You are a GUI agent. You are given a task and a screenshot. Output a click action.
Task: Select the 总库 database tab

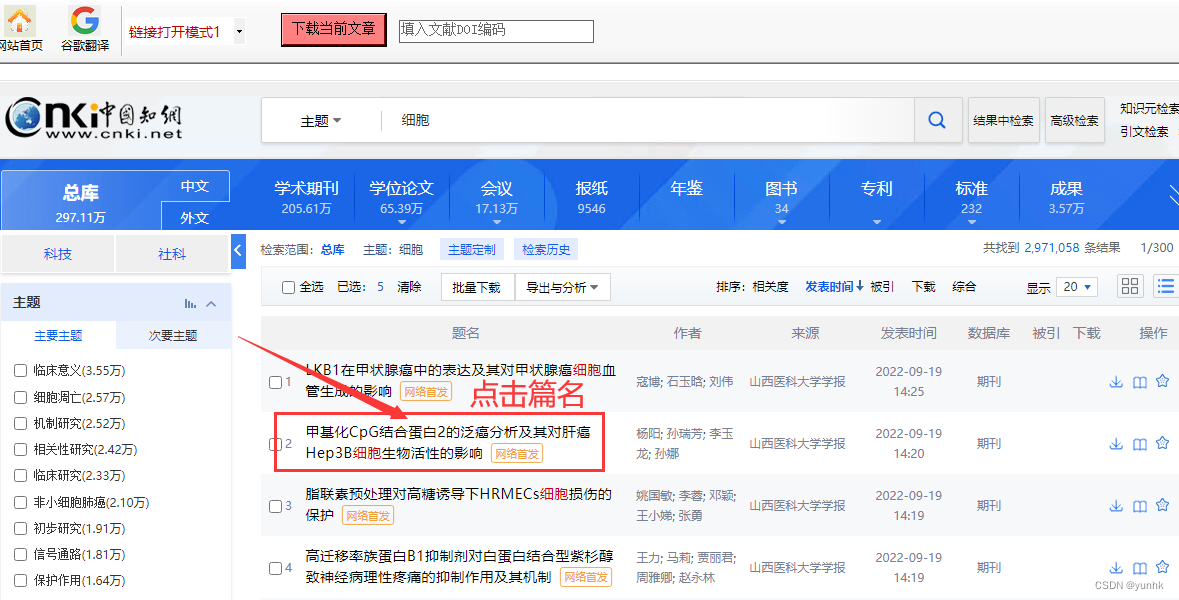pos(80,202)
